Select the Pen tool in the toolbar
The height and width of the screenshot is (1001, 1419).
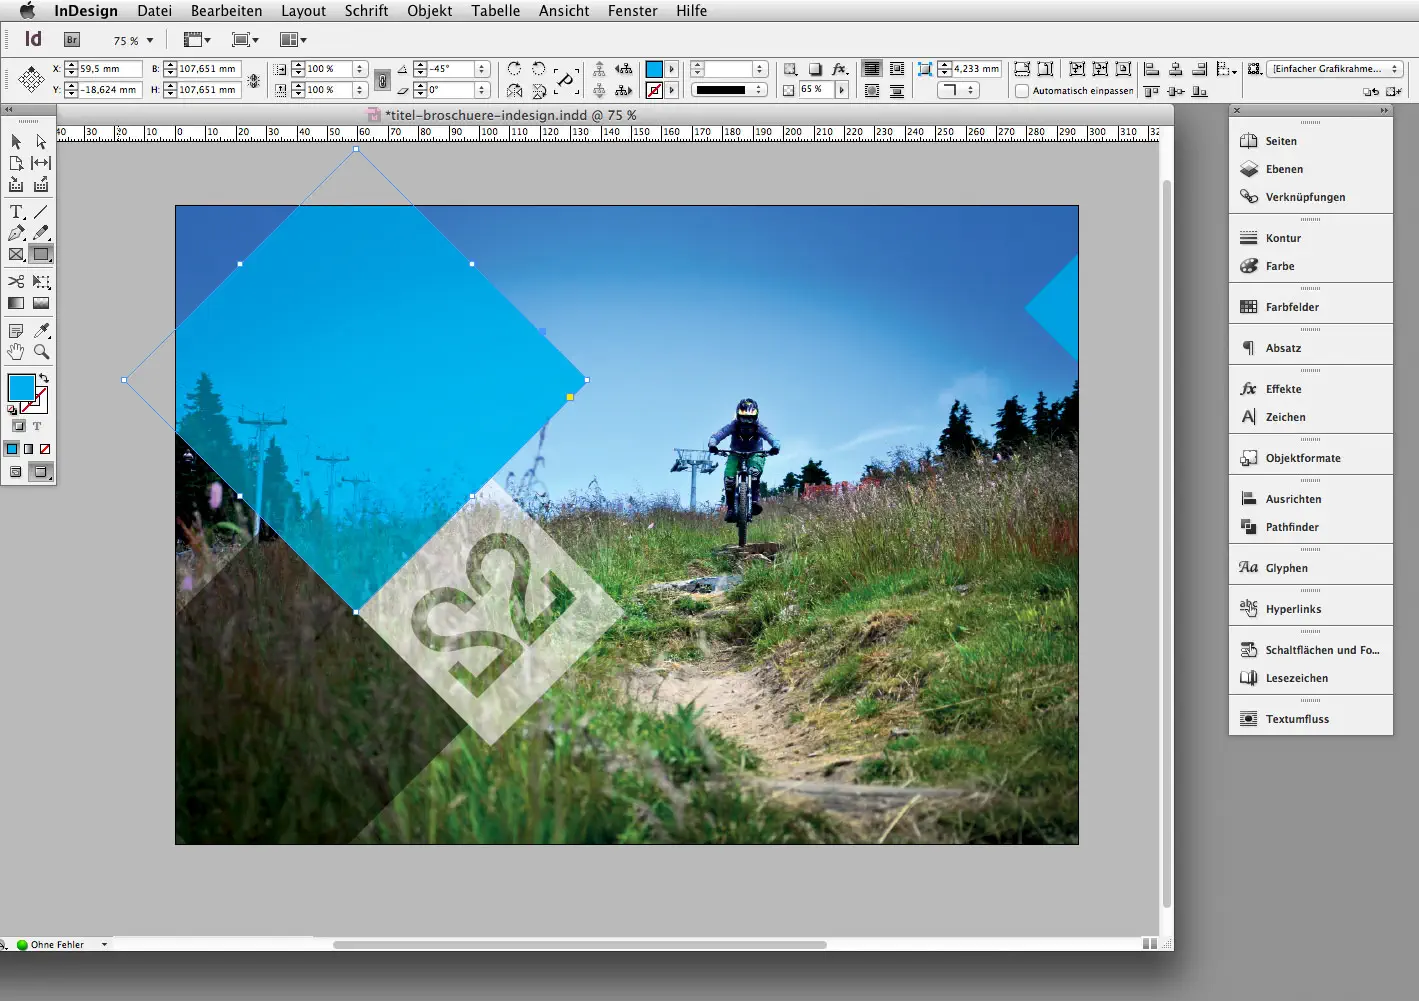[x=16, y=233]
